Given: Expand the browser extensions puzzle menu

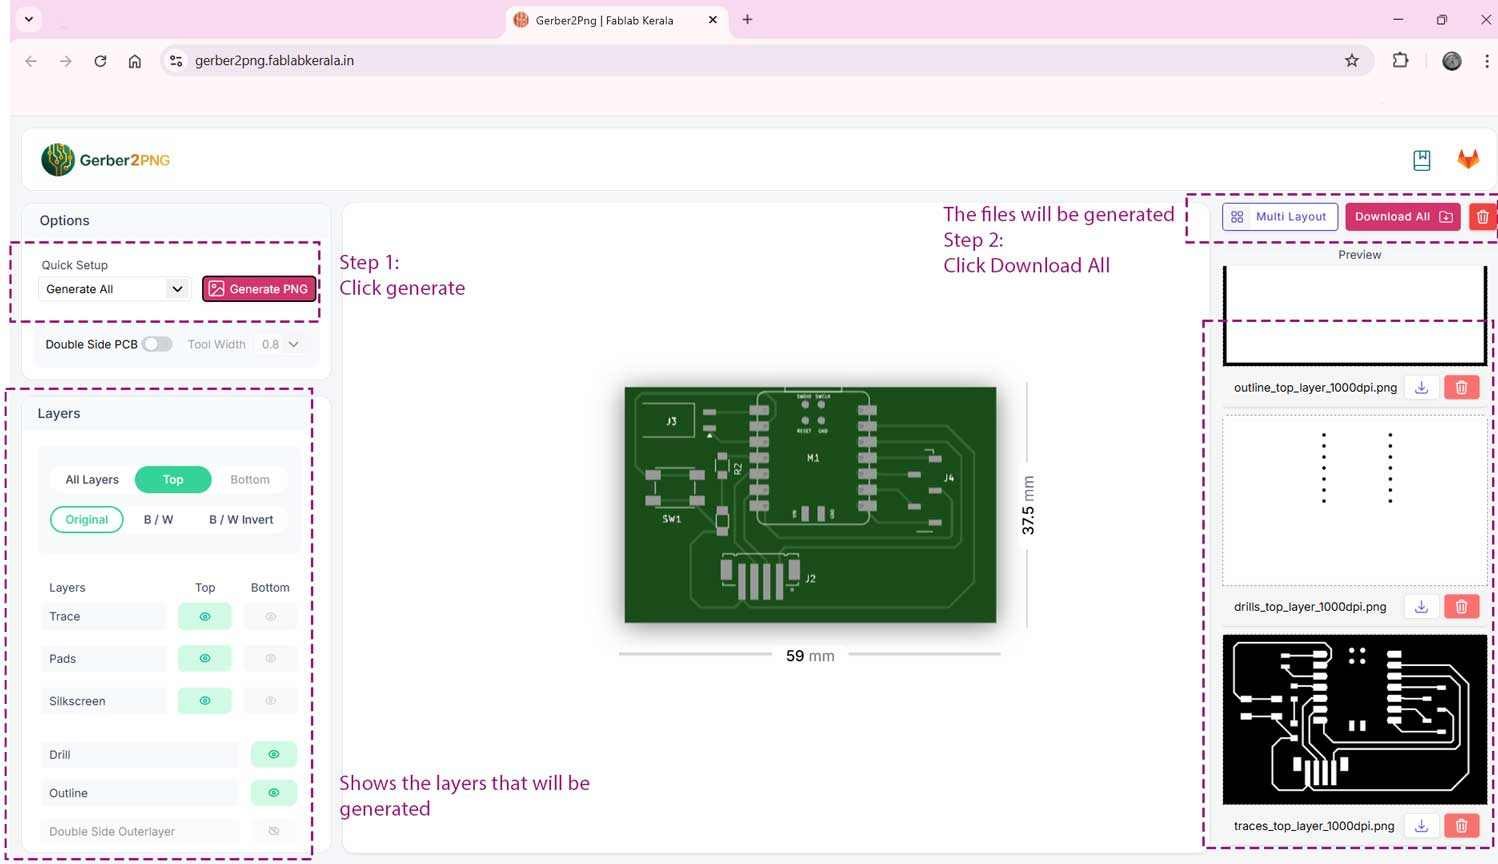Looking at the screenshot, I should click(1400, 60).
